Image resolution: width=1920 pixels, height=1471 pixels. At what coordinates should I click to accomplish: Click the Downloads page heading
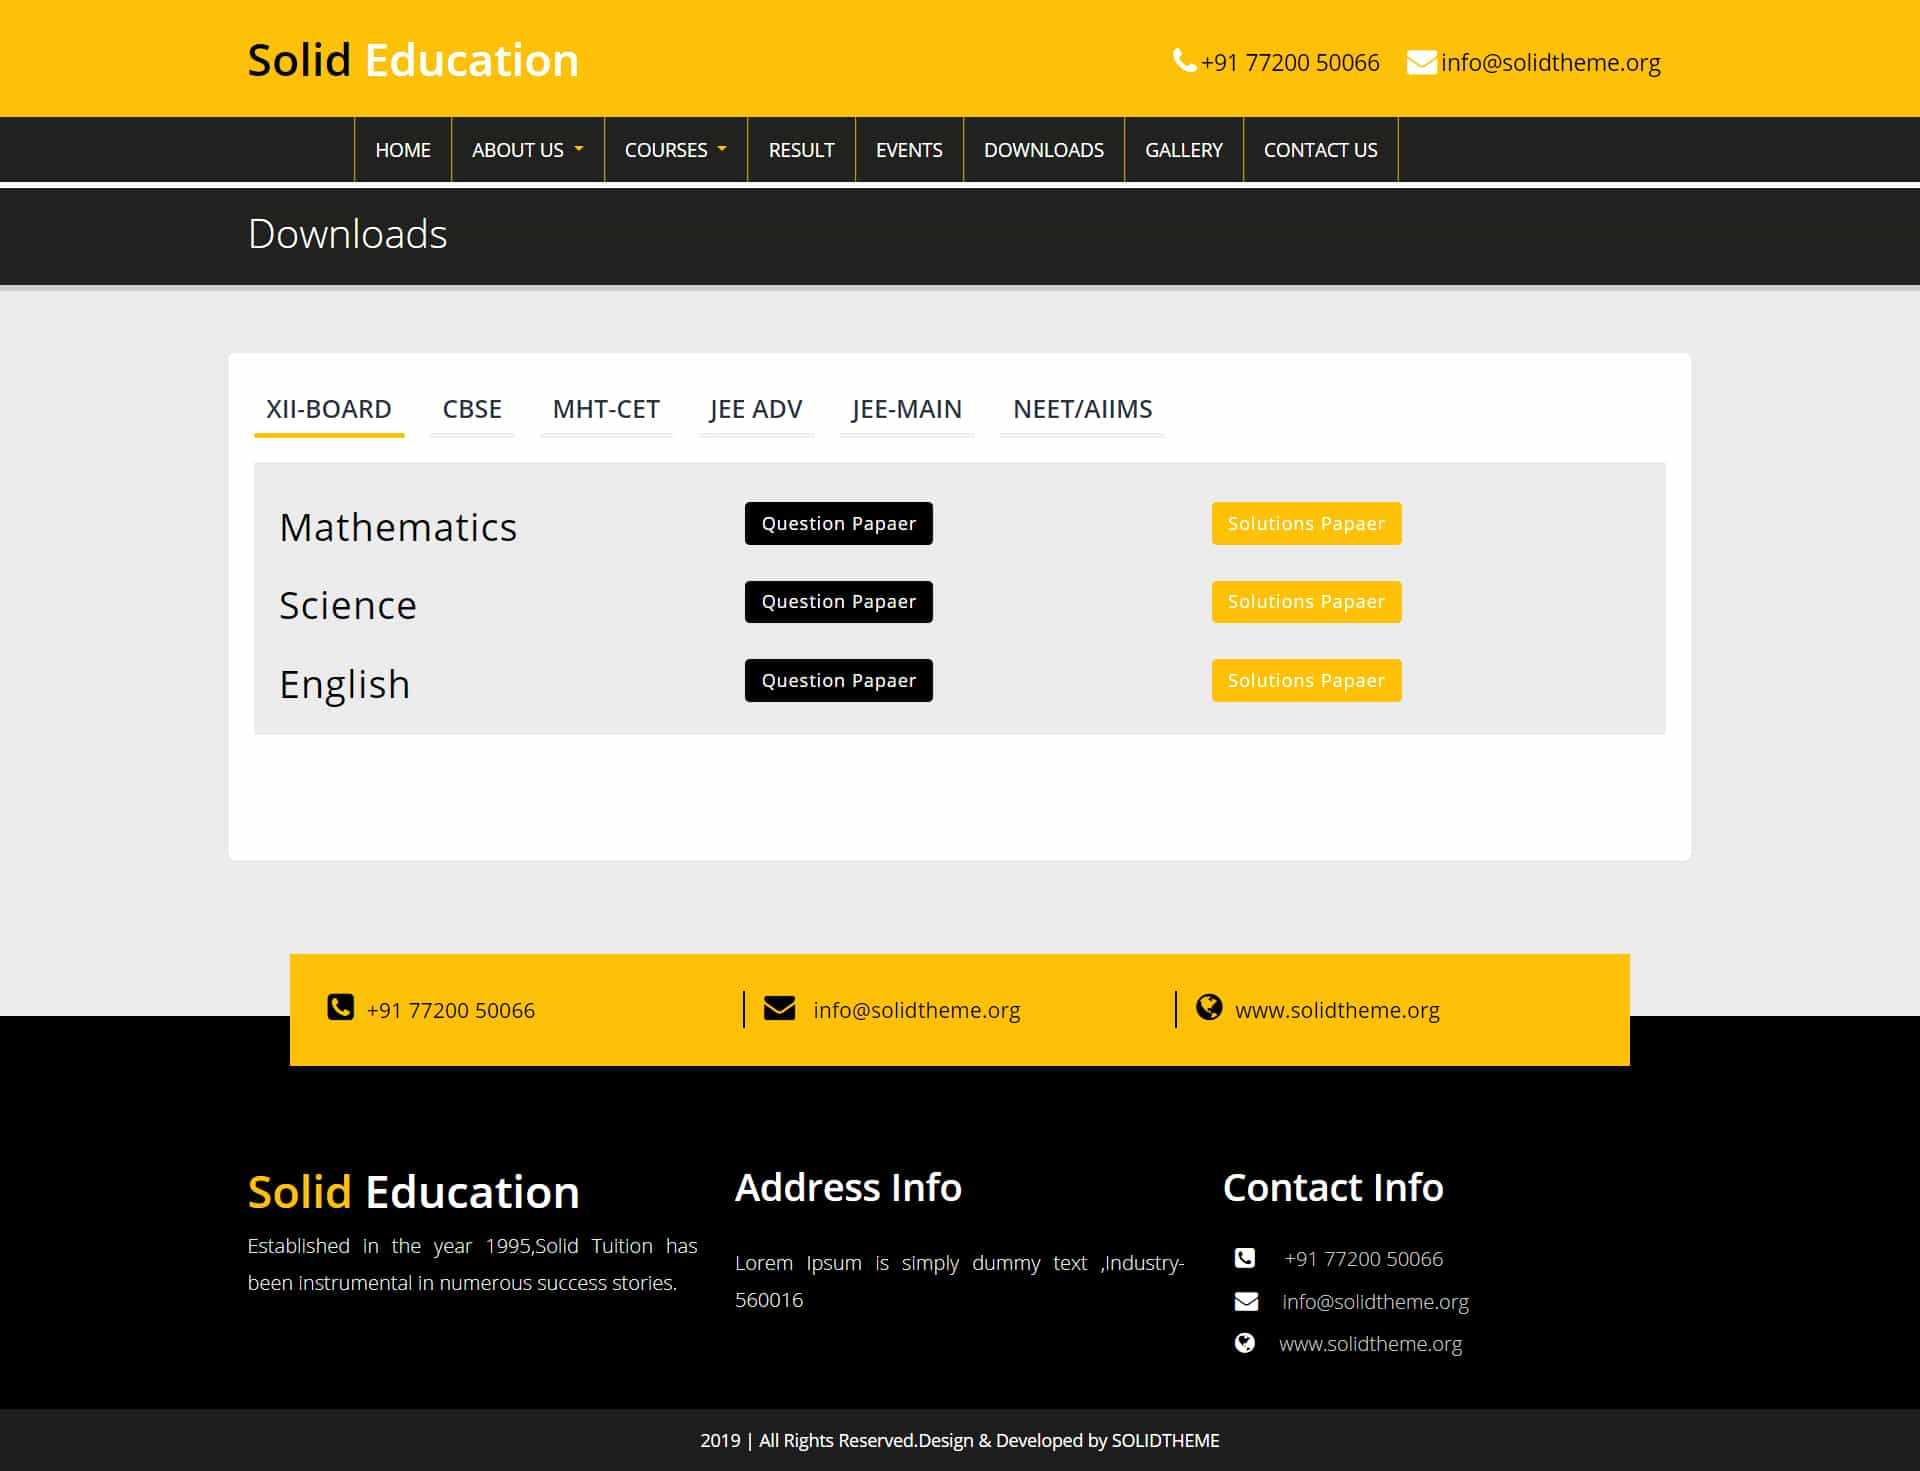point(348,234)
